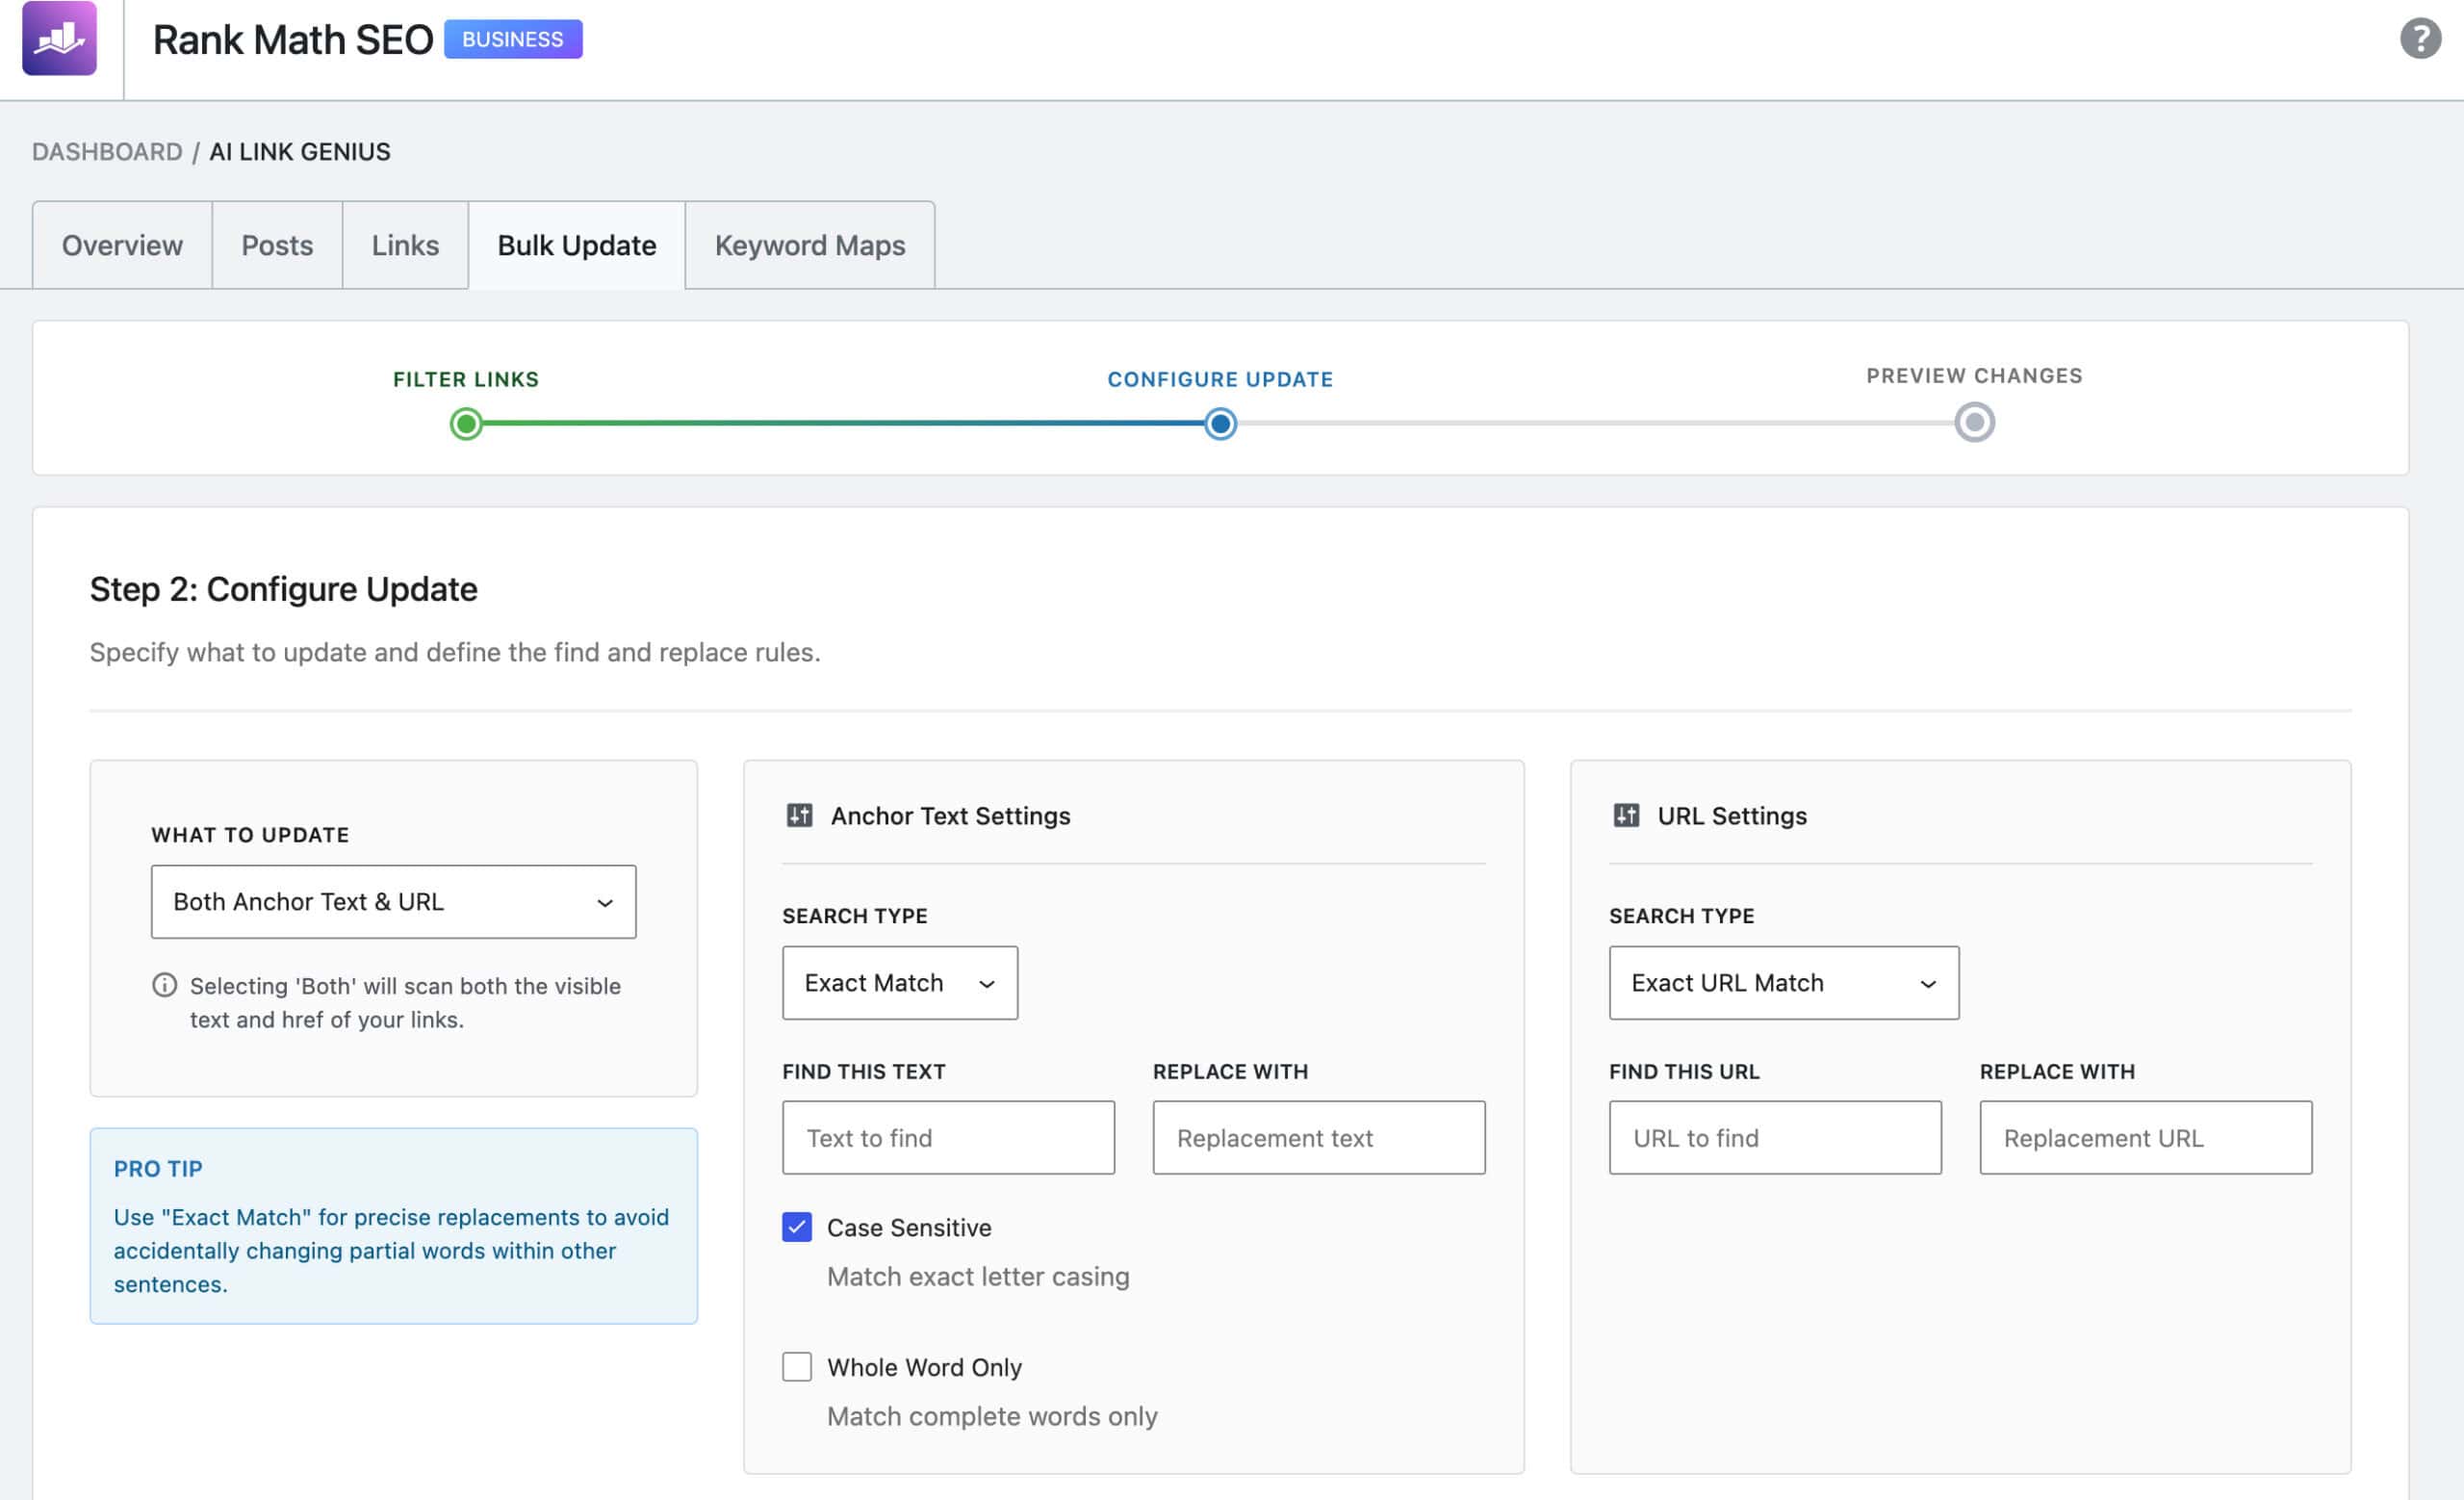Click the Step 2: Configure Update heading

(284, 590)
